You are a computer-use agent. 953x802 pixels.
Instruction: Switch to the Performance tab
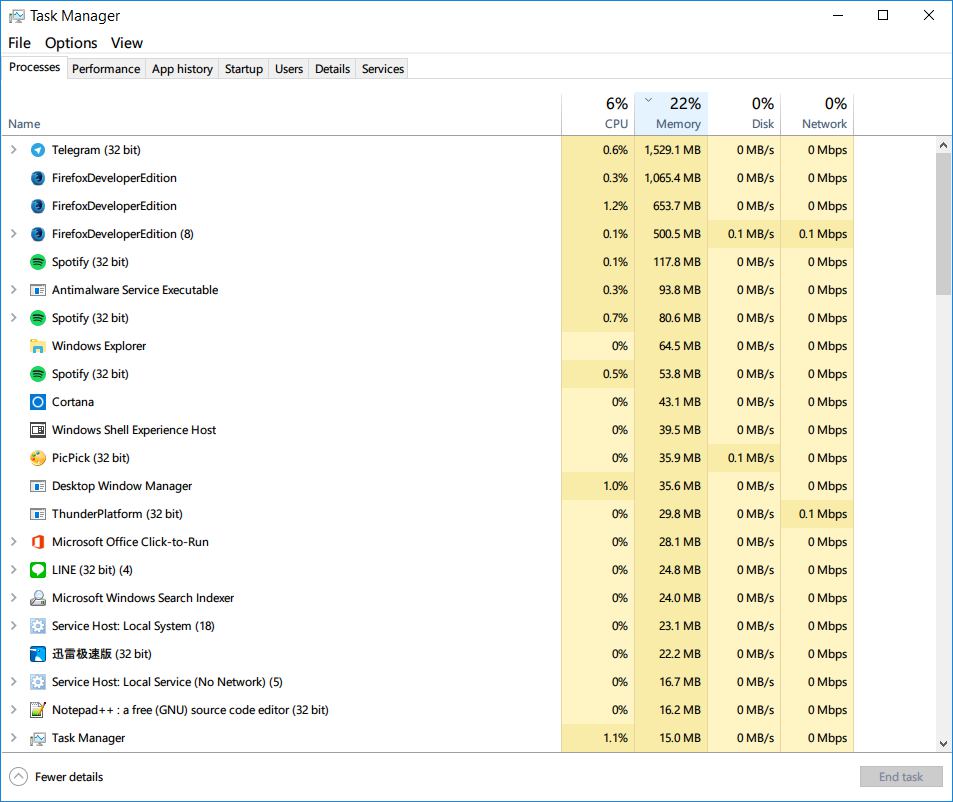click(x=106, y=69)
